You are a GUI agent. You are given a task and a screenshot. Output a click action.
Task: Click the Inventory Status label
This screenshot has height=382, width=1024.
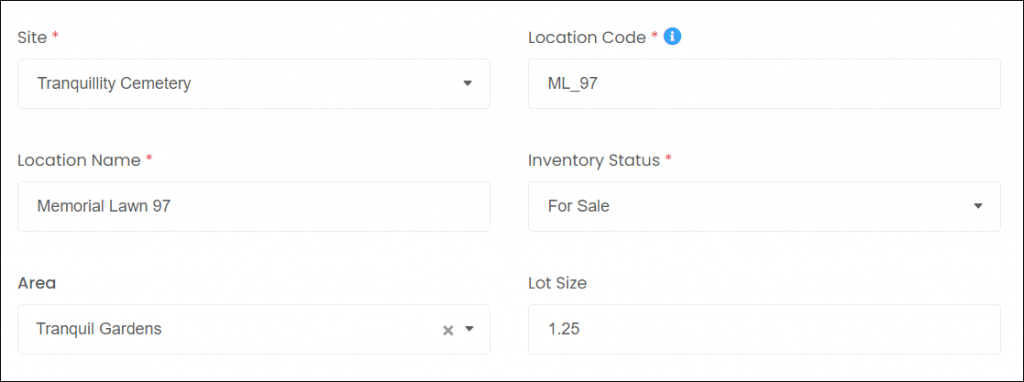tap(594, 161)
